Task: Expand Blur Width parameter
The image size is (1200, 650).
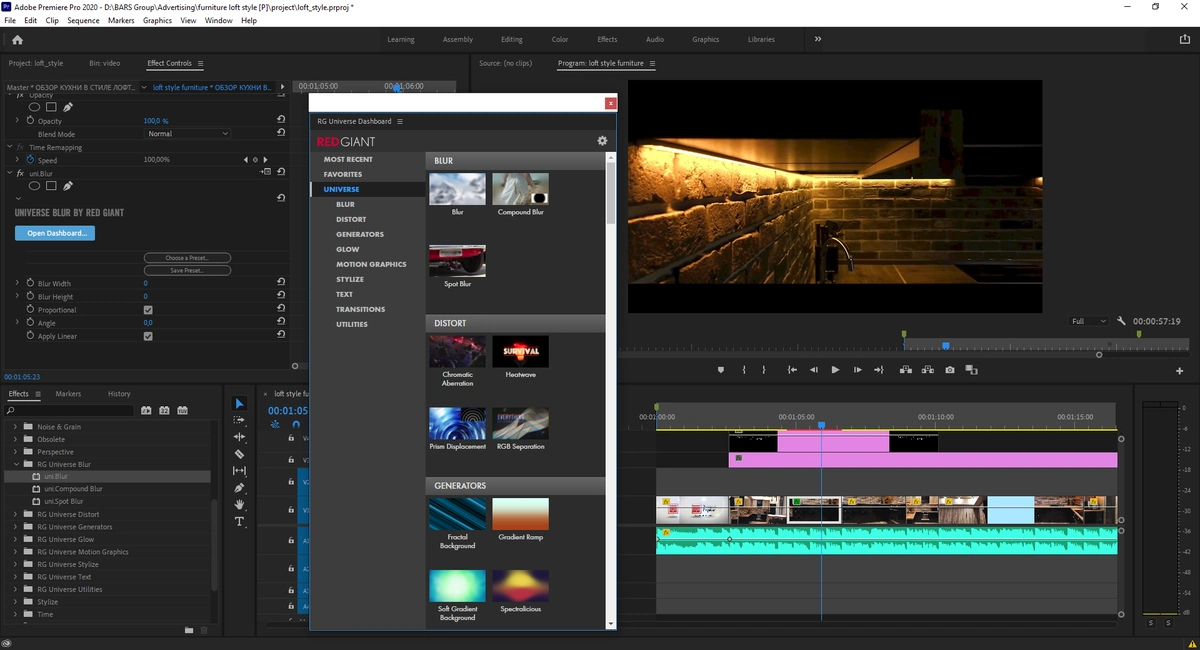Action: point(17,283)
